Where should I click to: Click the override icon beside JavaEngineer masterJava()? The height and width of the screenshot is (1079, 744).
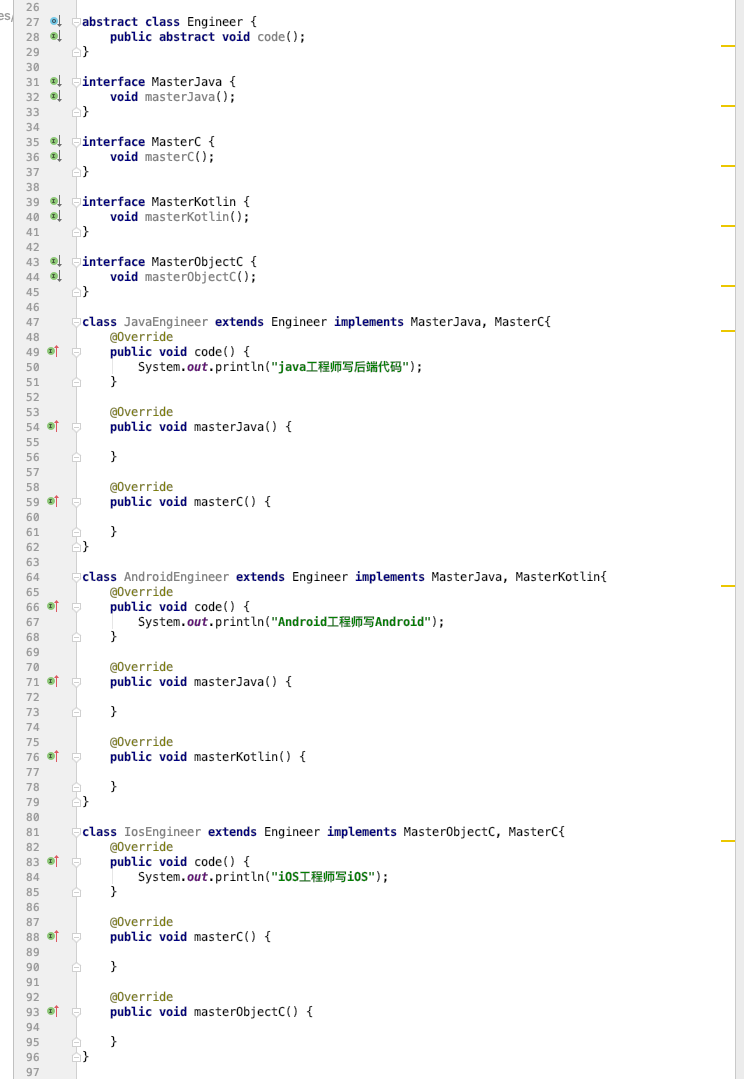pos(53,426)
